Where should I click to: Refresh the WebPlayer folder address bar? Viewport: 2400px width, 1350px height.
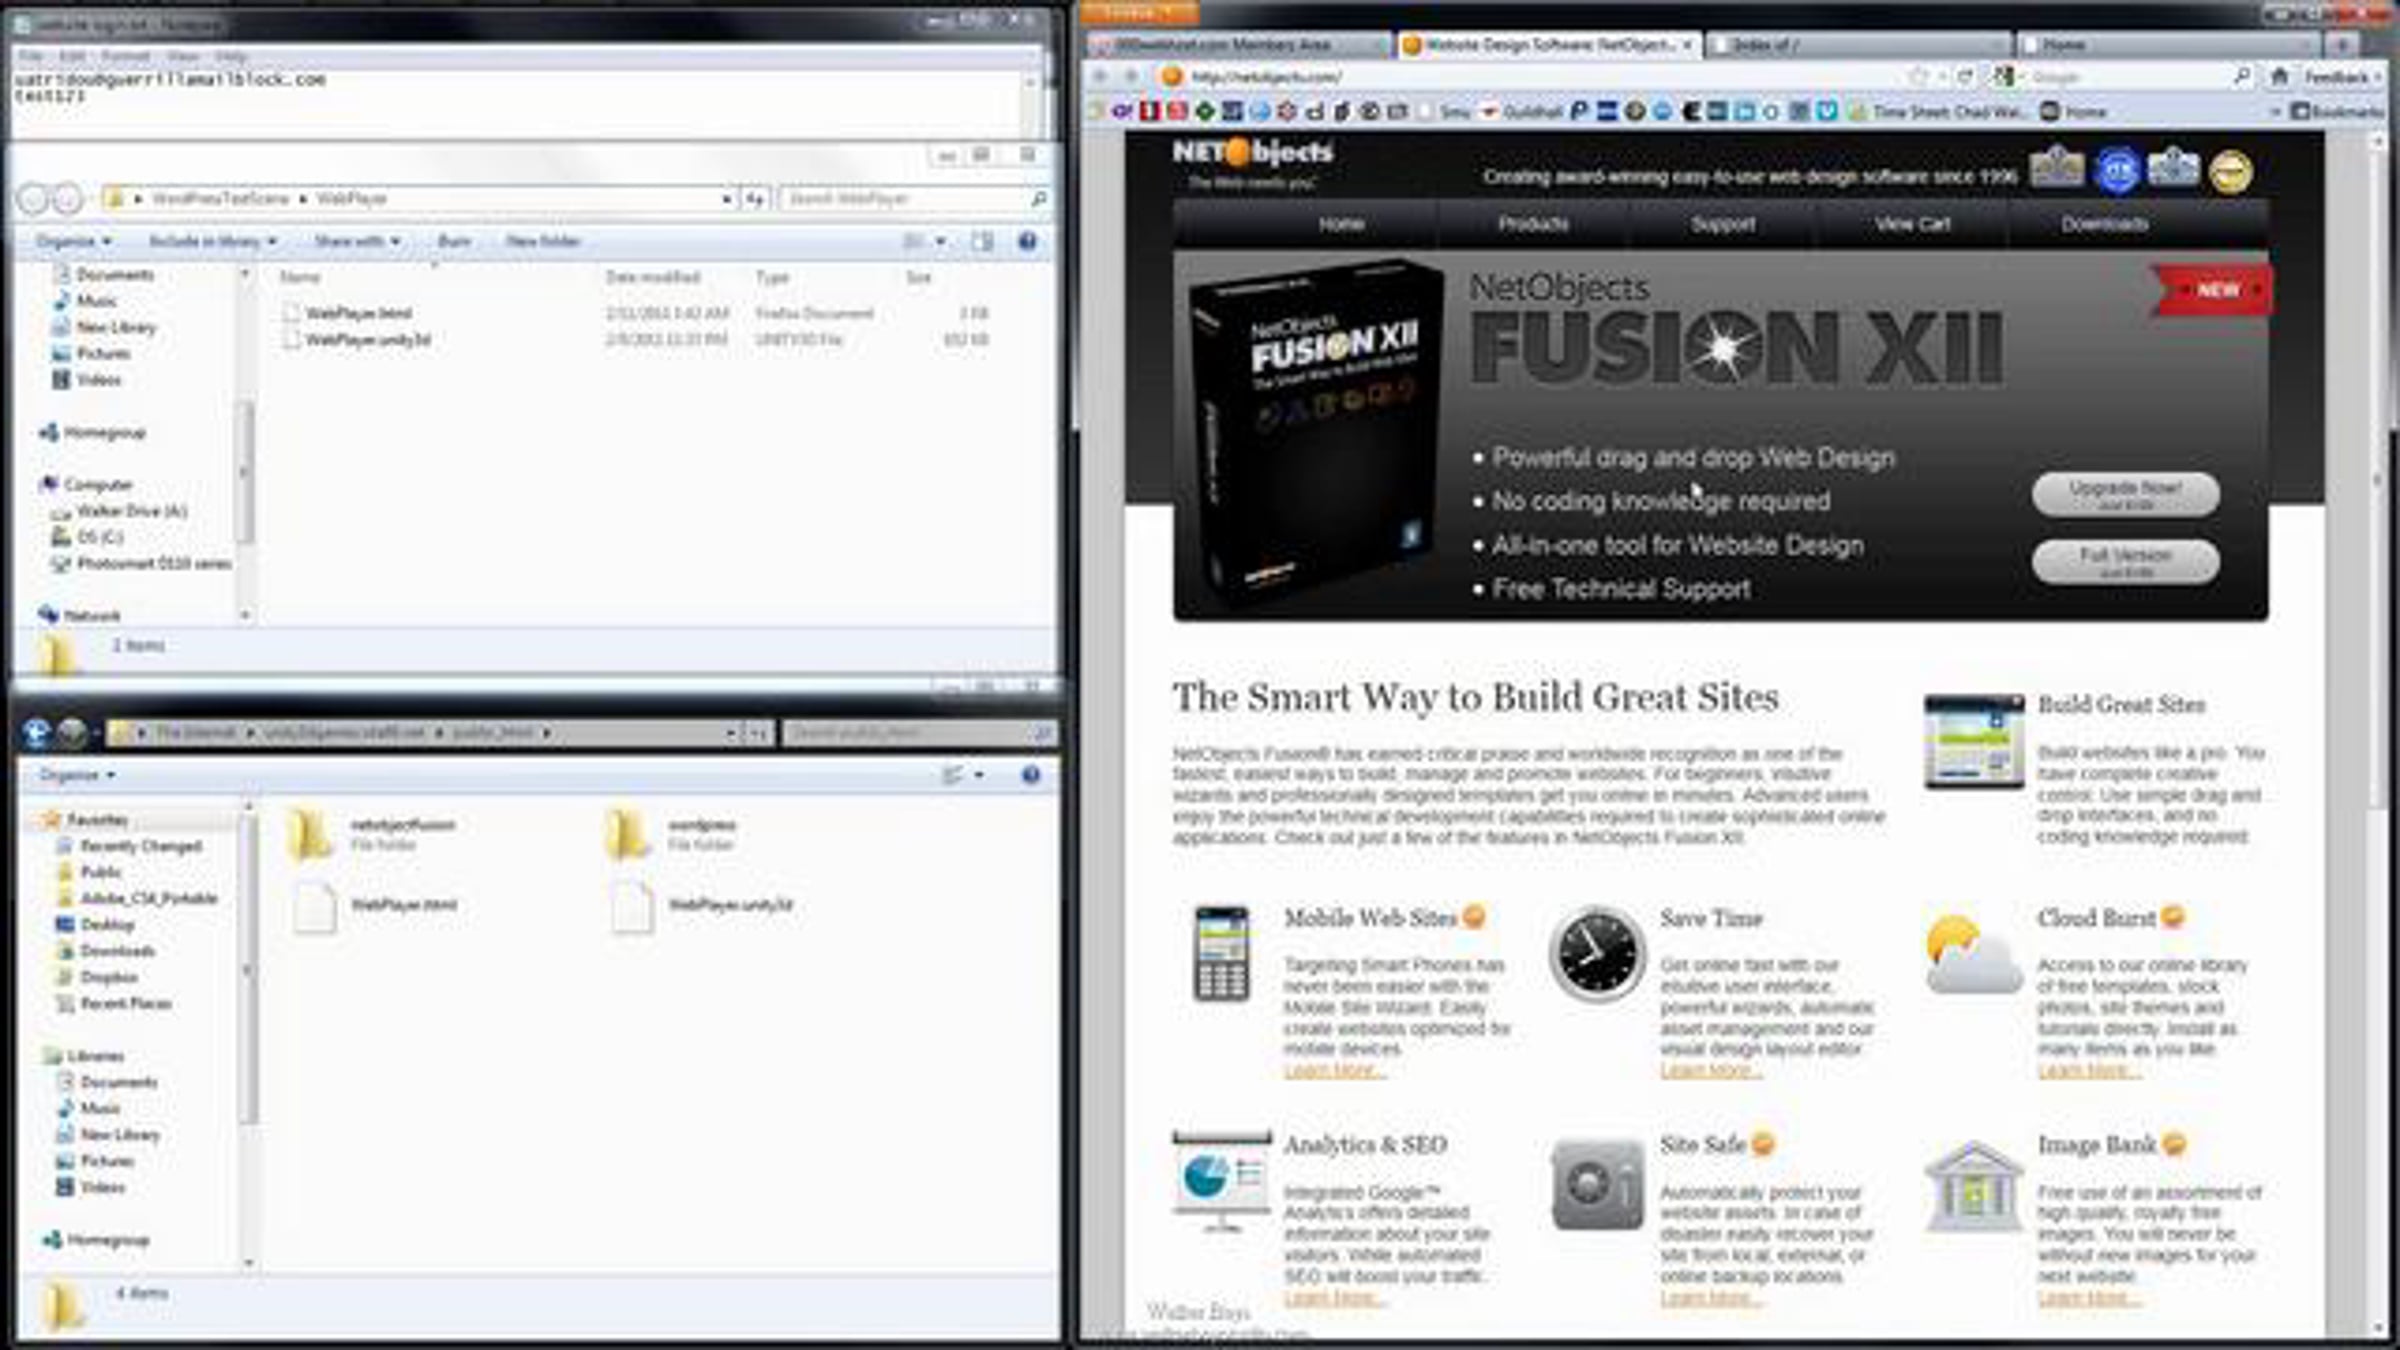coord(755,199)
